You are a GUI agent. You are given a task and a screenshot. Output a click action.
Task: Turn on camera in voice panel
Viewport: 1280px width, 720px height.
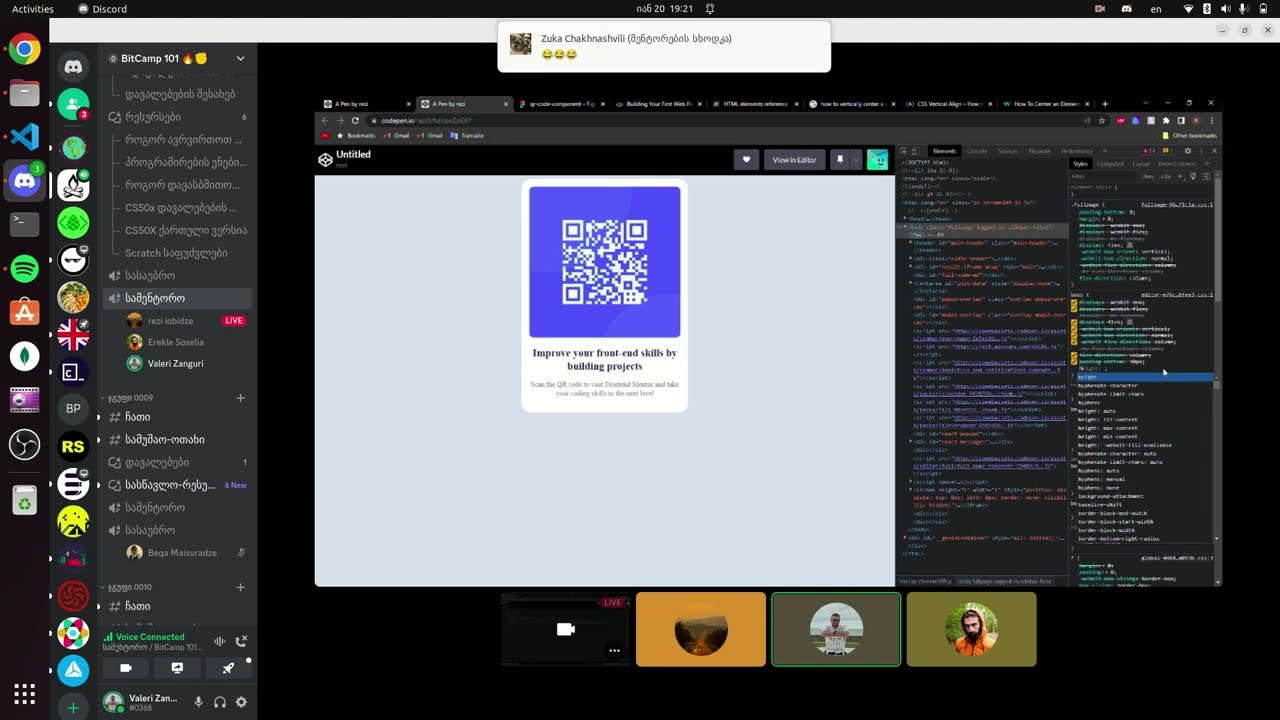tap(126, 668)
